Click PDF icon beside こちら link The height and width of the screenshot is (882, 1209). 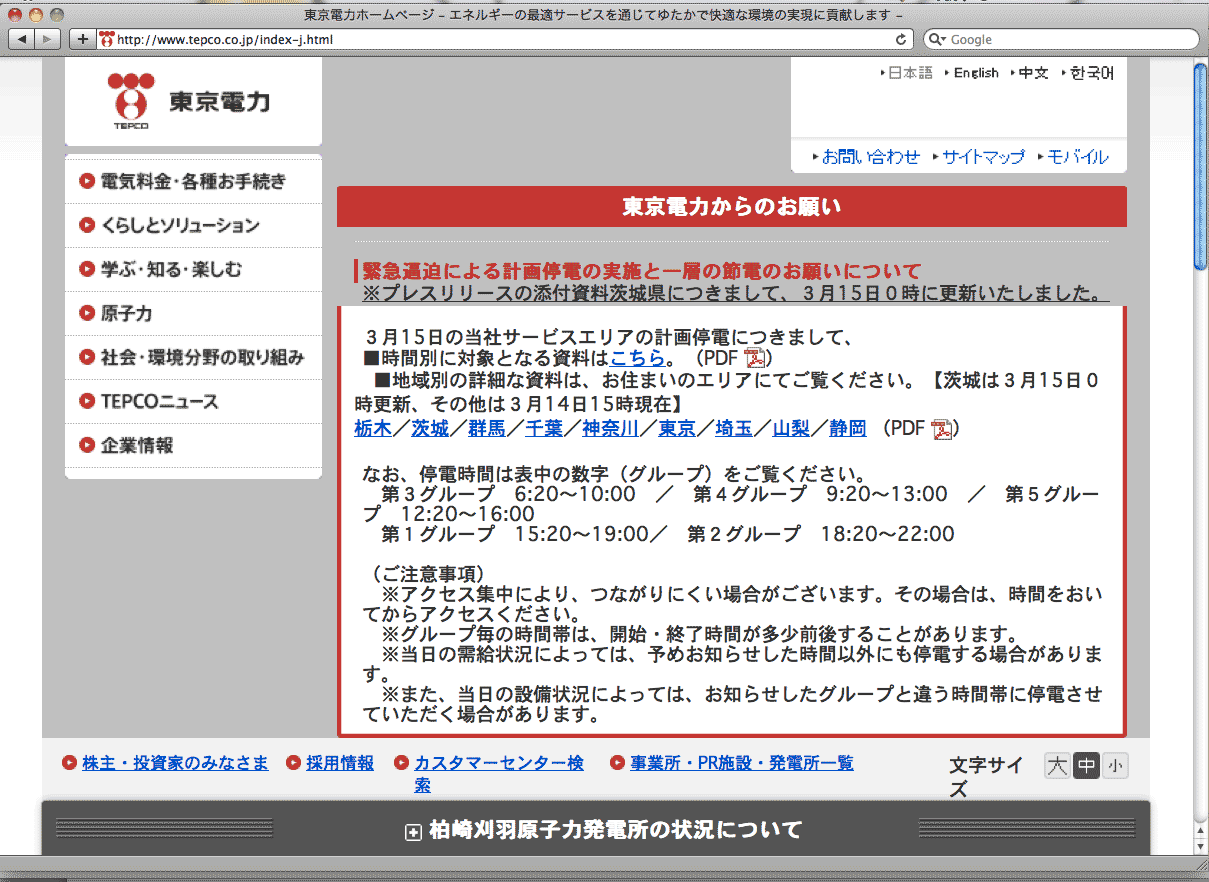(754, 358)
